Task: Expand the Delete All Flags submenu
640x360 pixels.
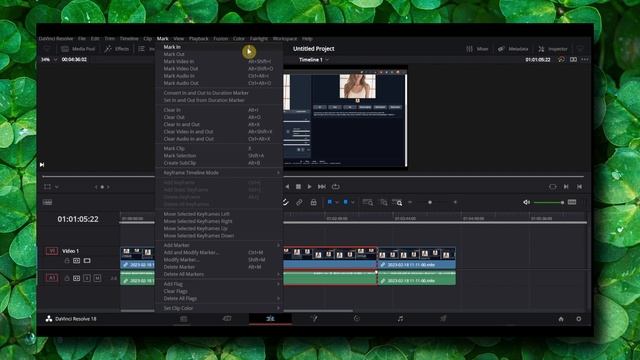Action: [x=278, y=299]
